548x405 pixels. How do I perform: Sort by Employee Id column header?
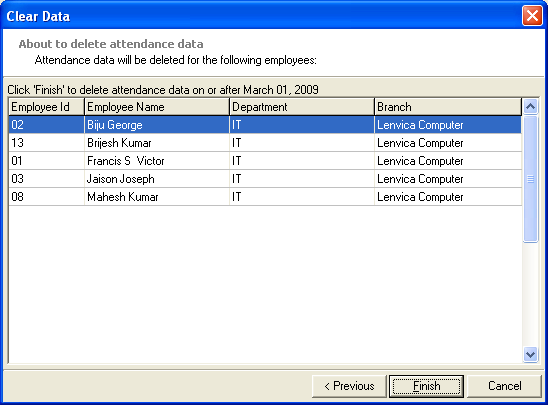(x=46, y=107)
